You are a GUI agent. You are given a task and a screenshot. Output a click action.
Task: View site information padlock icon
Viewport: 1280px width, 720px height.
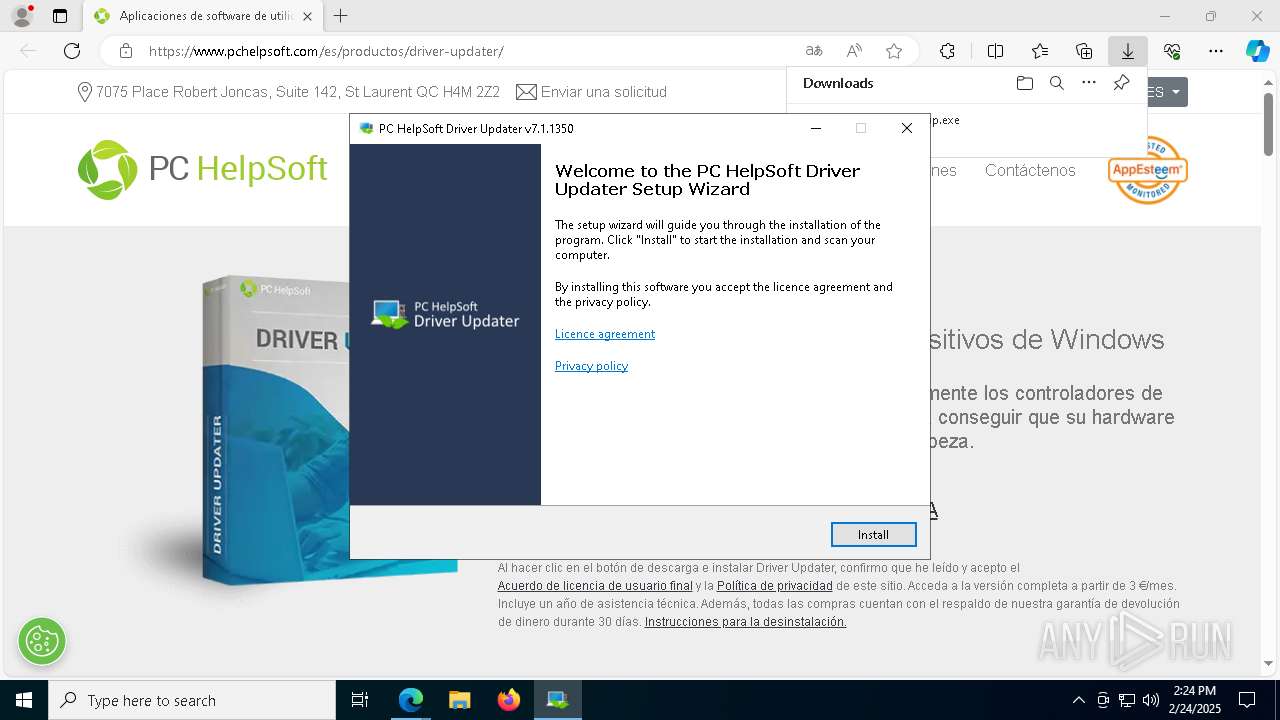coord(125,51)
